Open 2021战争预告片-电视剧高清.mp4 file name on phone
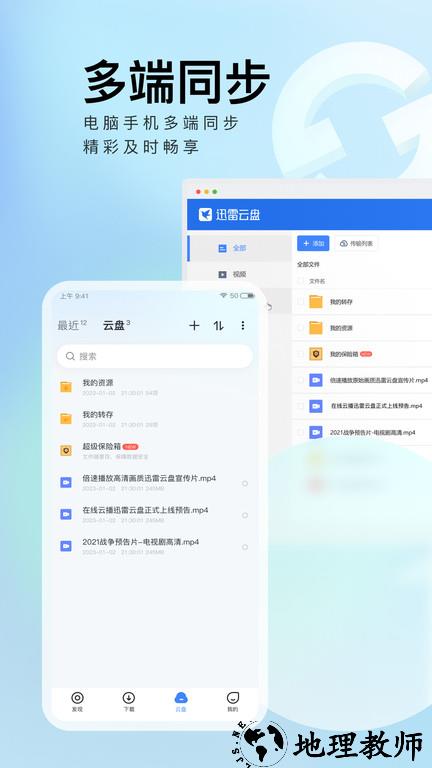This screenshot has height=768, width=432. tap(141, 542)
